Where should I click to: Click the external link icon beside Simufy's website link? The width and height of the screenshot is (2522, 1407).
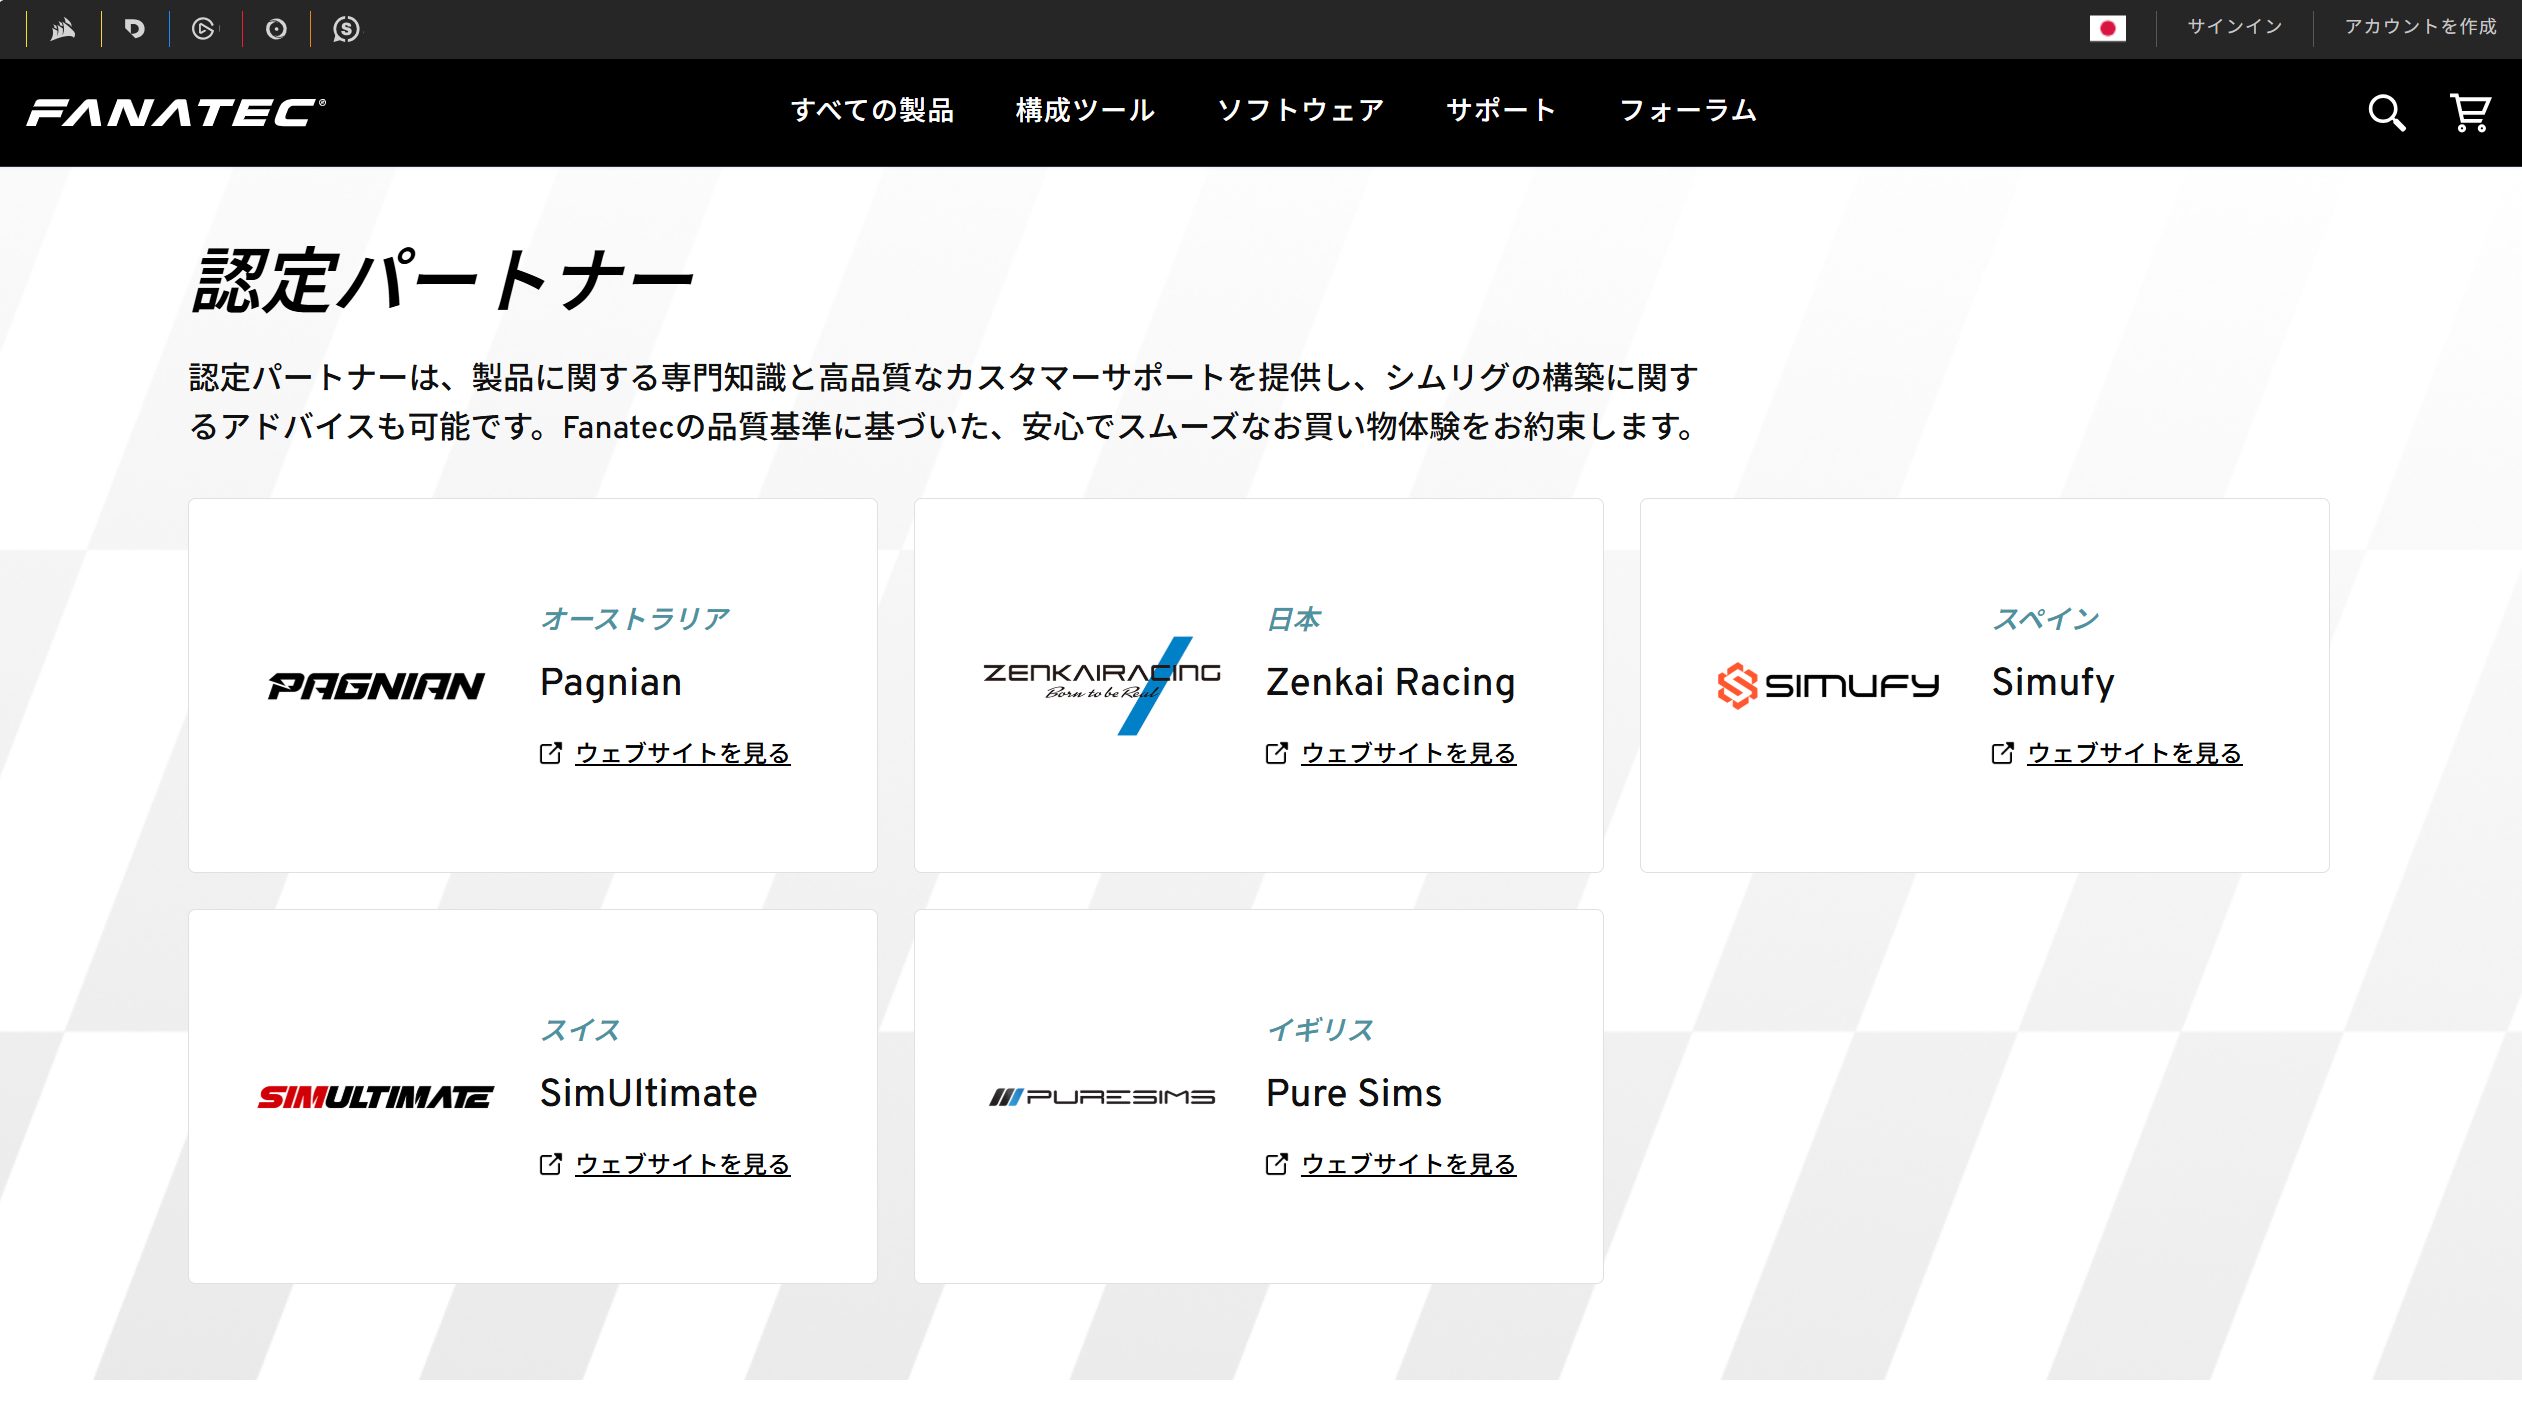pyautogui.click(x=2002, y=753)
